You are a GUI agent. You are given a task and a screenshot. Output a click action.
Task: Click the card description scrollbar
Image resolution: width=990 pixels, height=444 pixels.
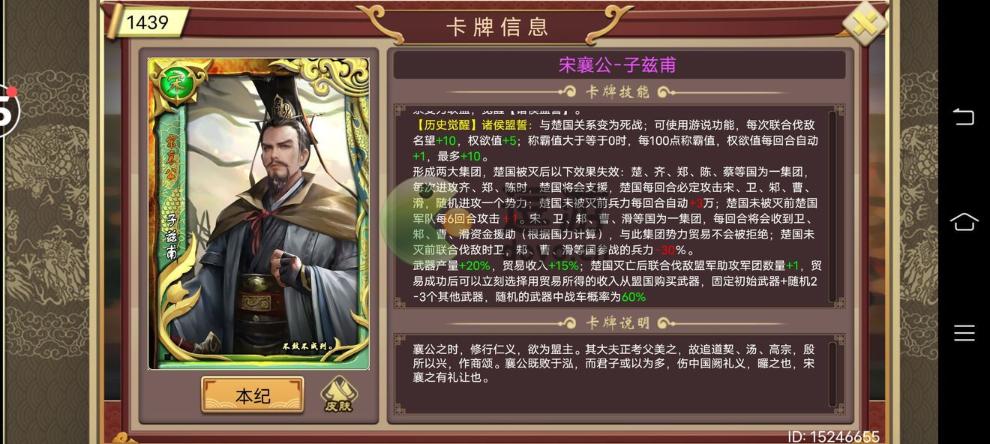click(832, 374)
